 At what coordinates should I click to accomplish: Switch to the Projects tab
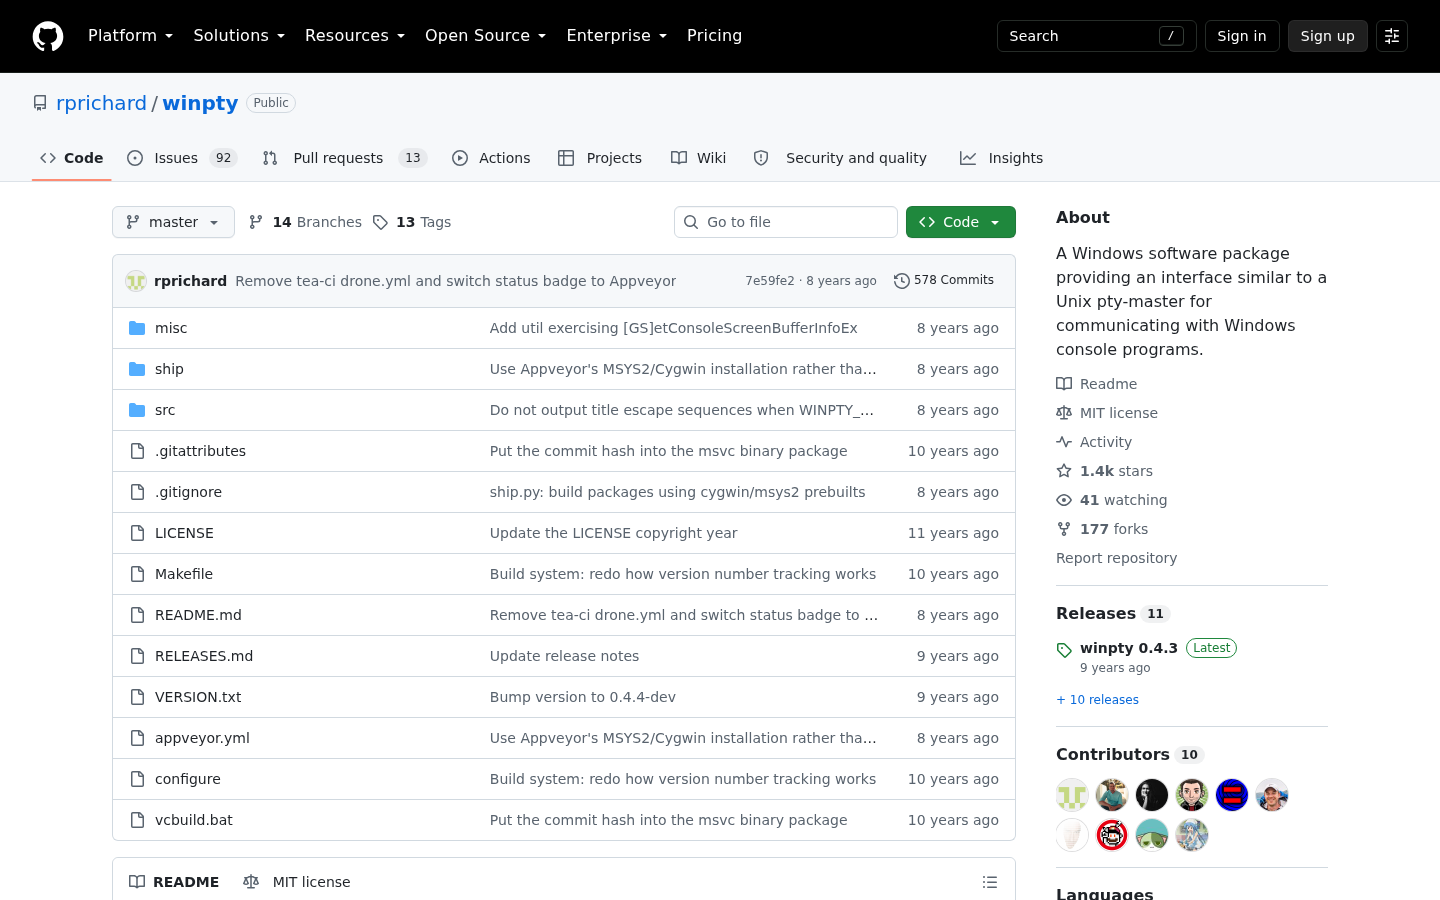tap(600, 158)
